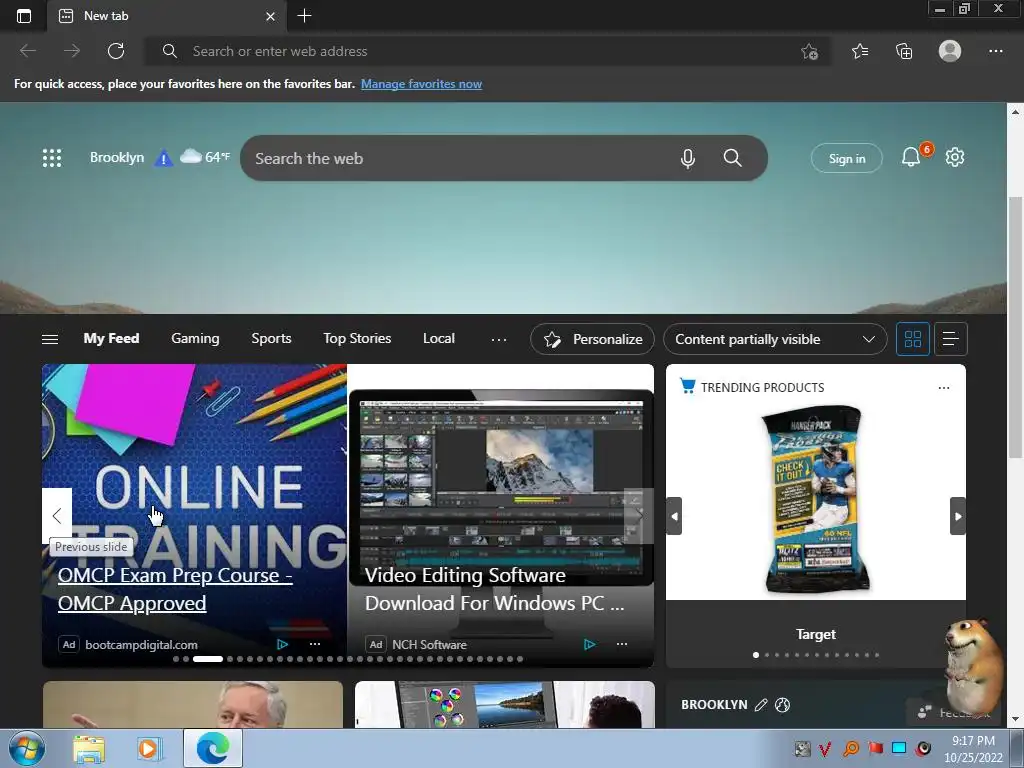This screenshot has height=768, width=1024.
Task: Open File Explorer from taskbar
Action: (89, 749)
